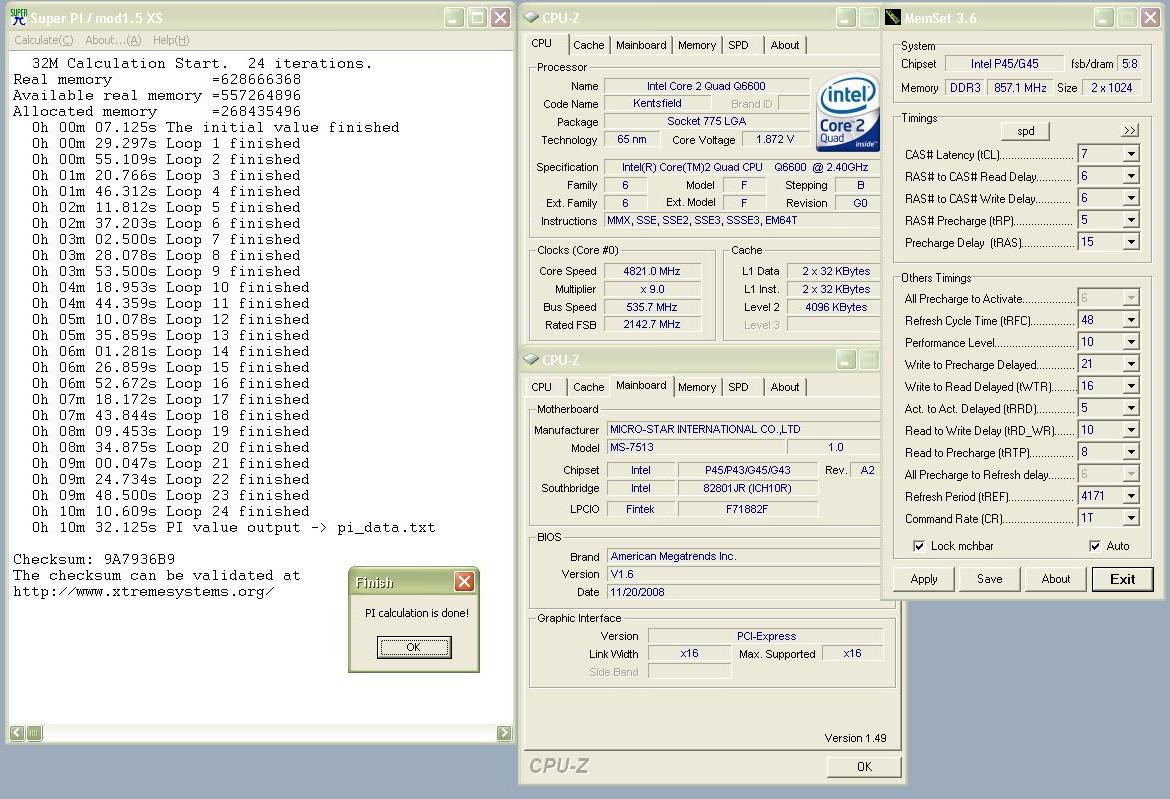This screenshot has height=799, width=1170.
Task: Click the Super PI horizontal scrollbar thumb
Action: [x=34, y=733]
